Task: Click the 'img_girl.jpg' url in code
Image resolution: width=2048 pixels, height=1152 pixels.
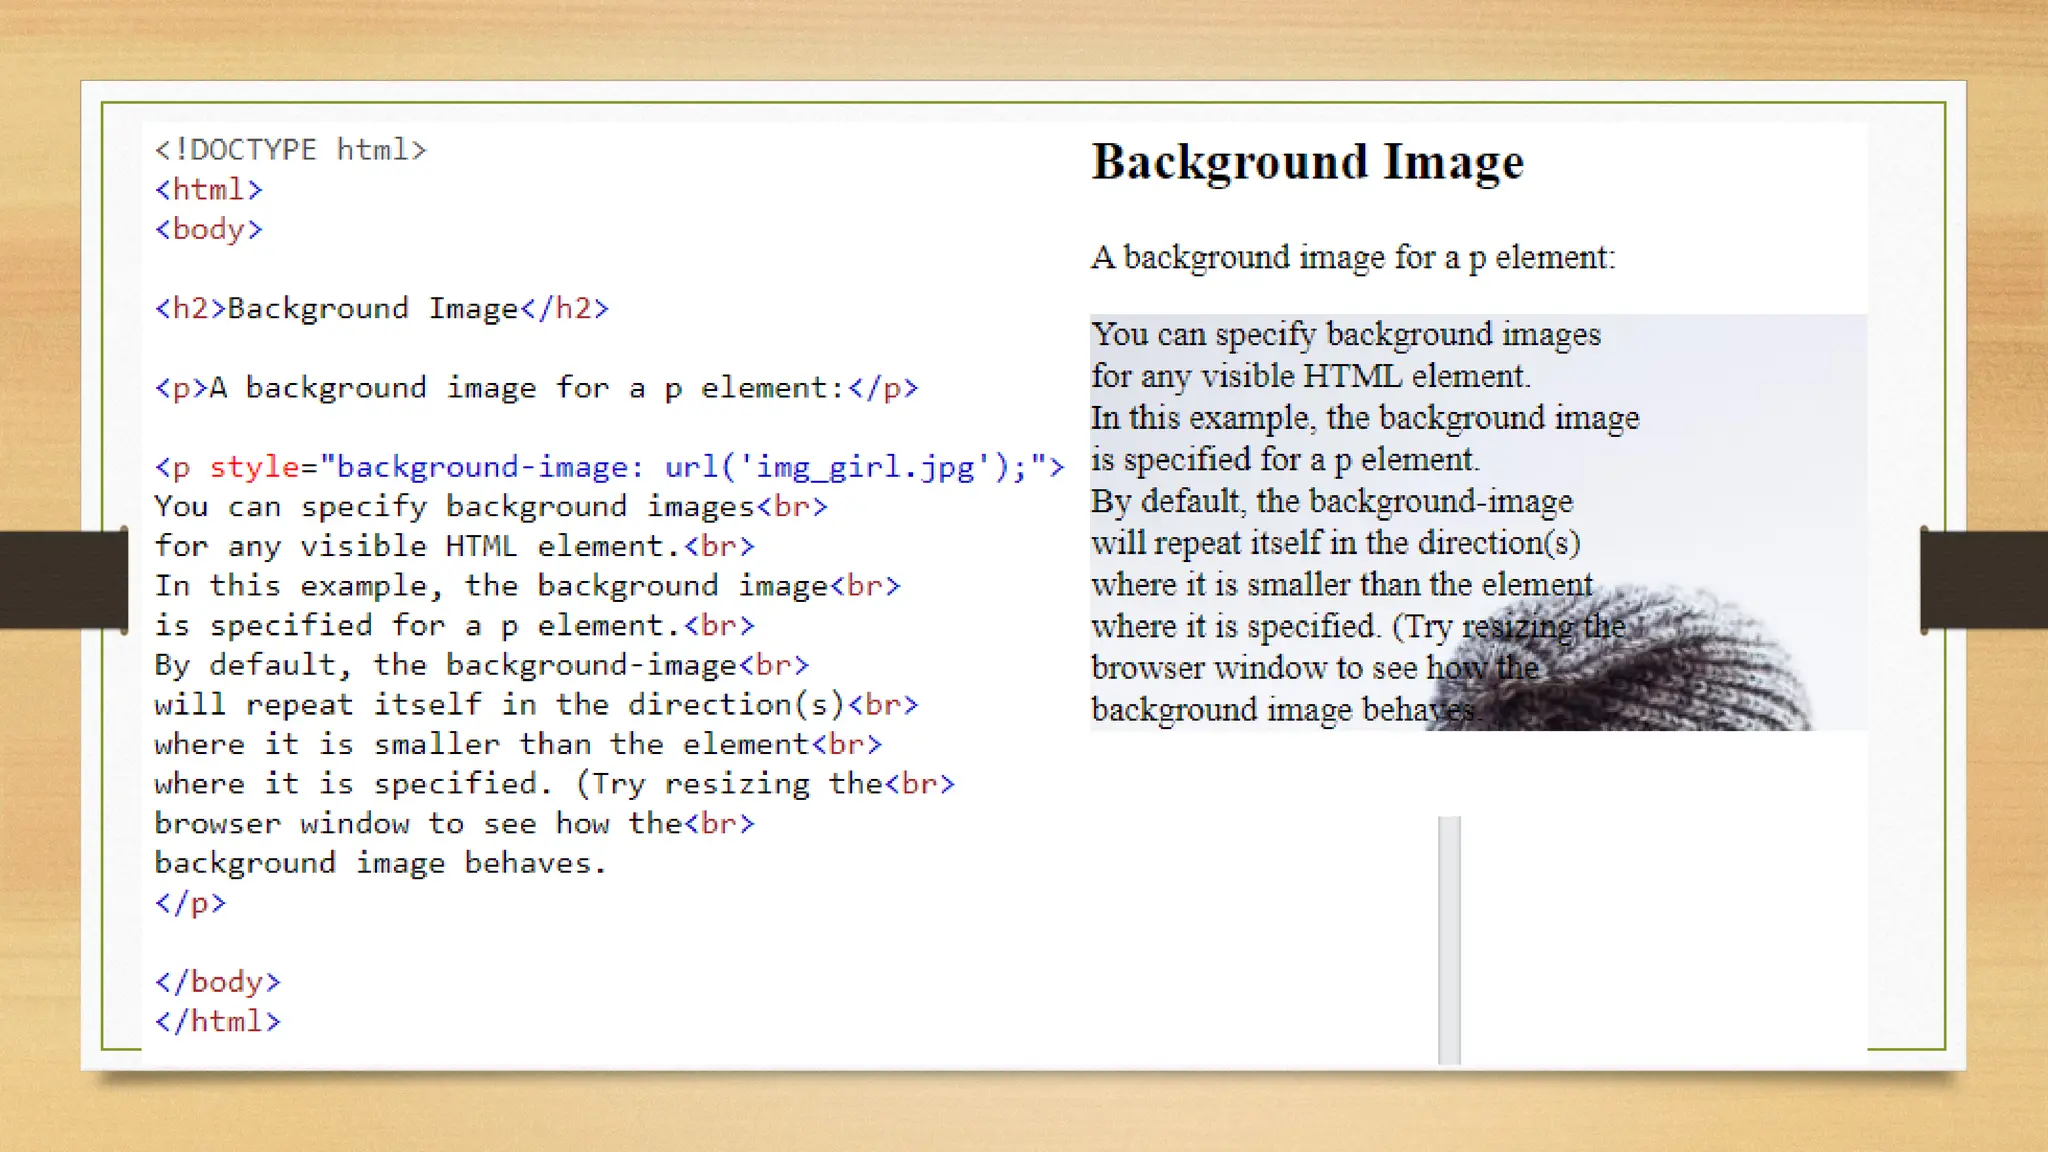Action: coord(864,467)
